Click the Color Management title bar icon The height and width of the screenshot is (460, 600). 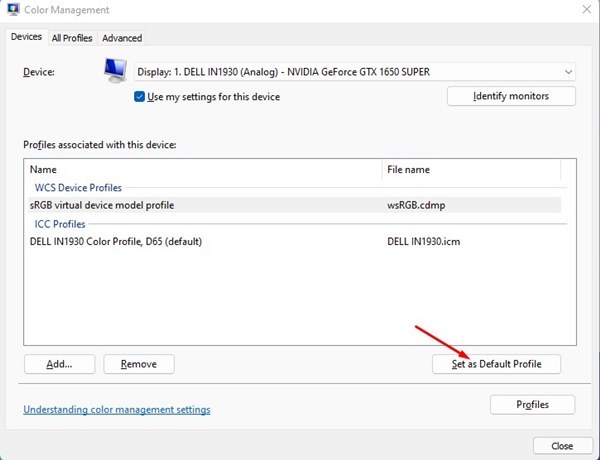coord(12,10)
